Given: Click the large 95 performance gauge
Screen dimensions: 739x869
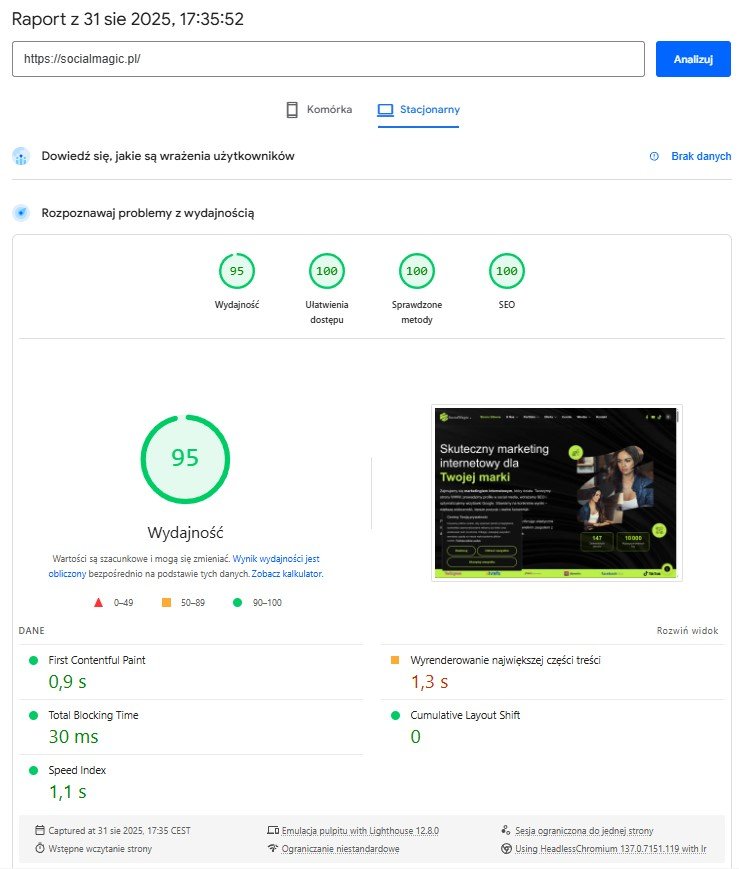Looking at the screenshot, I should click(x=185, y=458).
